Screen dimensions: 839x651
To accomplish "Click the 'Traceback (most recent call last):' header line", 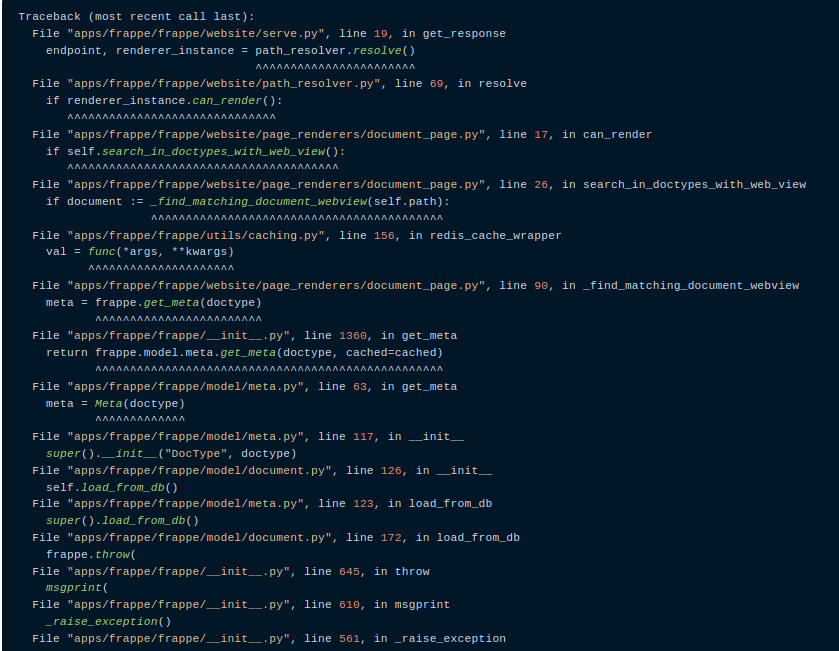I will coord(136,17).
